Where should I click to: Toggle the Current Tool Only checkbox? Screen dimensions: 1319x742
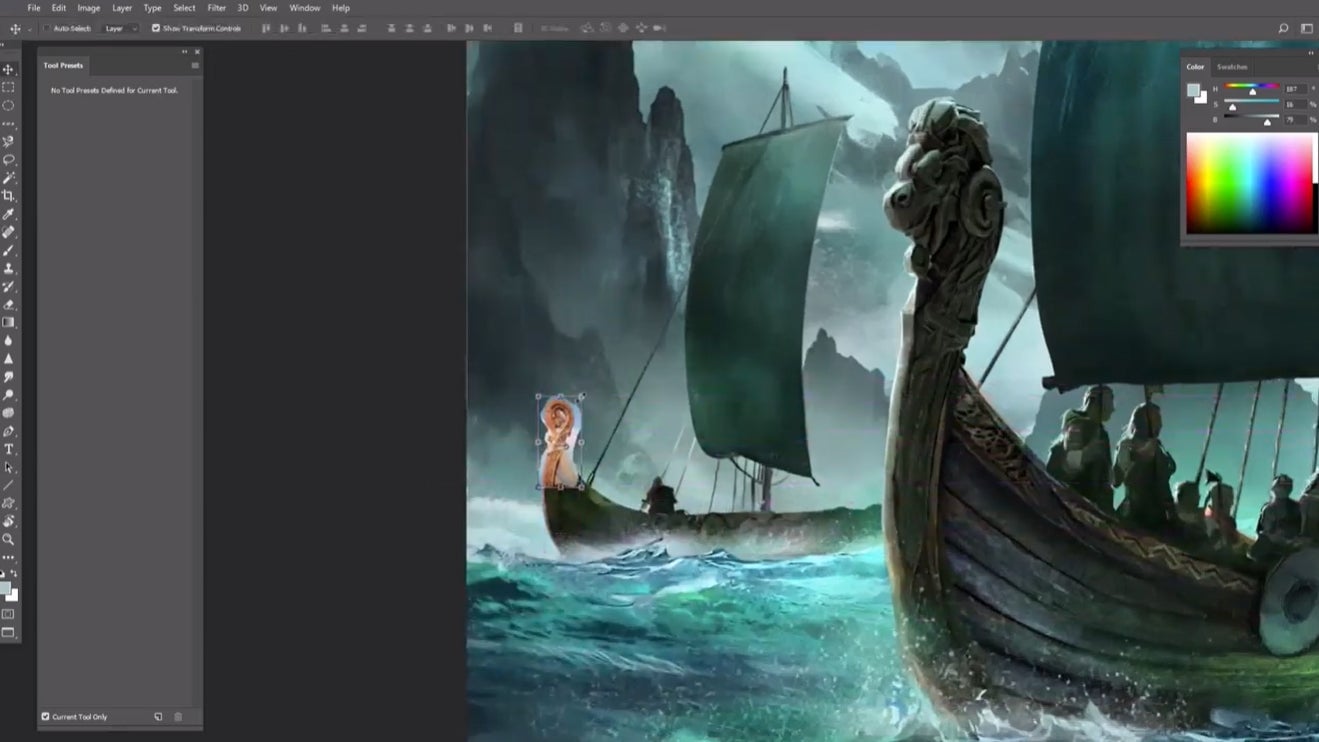pos(45,716)
